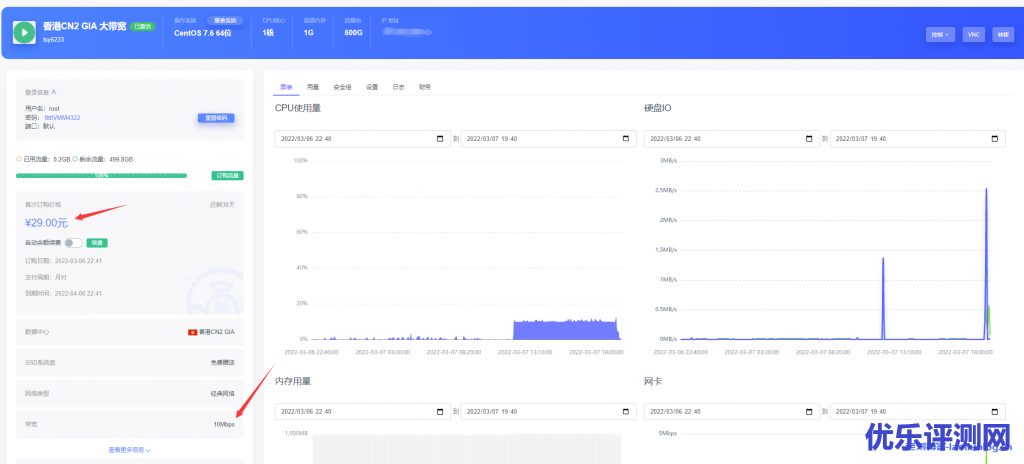Viewport: 1024px width, 464px height.
Task: Open calendar picker for CPU end date
Action: click(x=626, y=138)
